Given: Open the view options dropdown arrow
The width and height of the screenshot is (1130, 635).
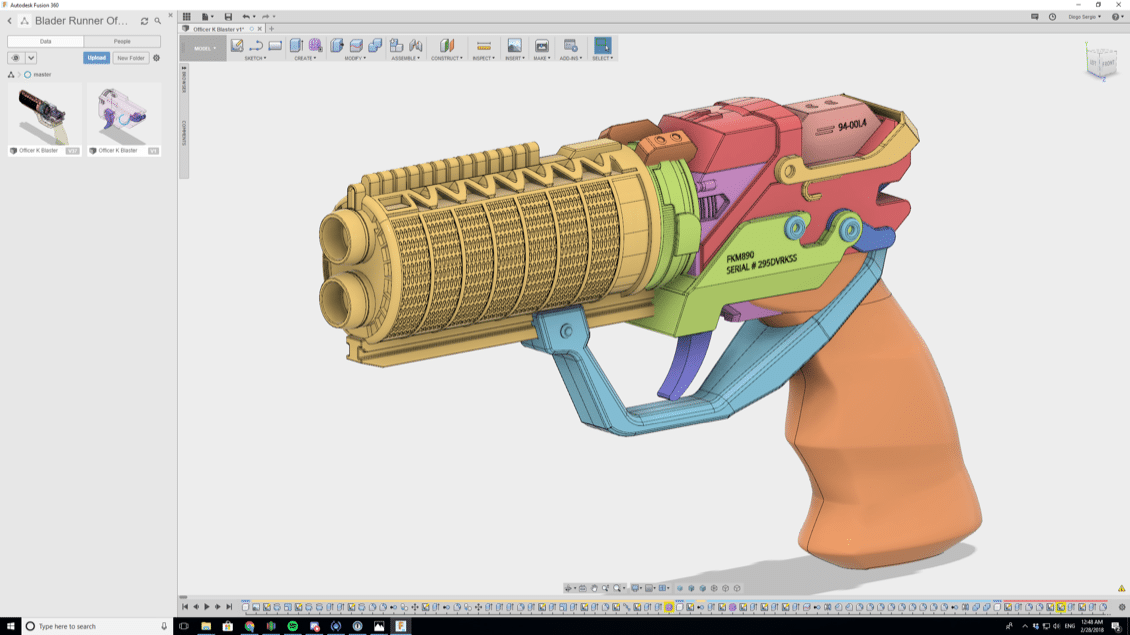Looking at the screenshot, I should point(31,58).
